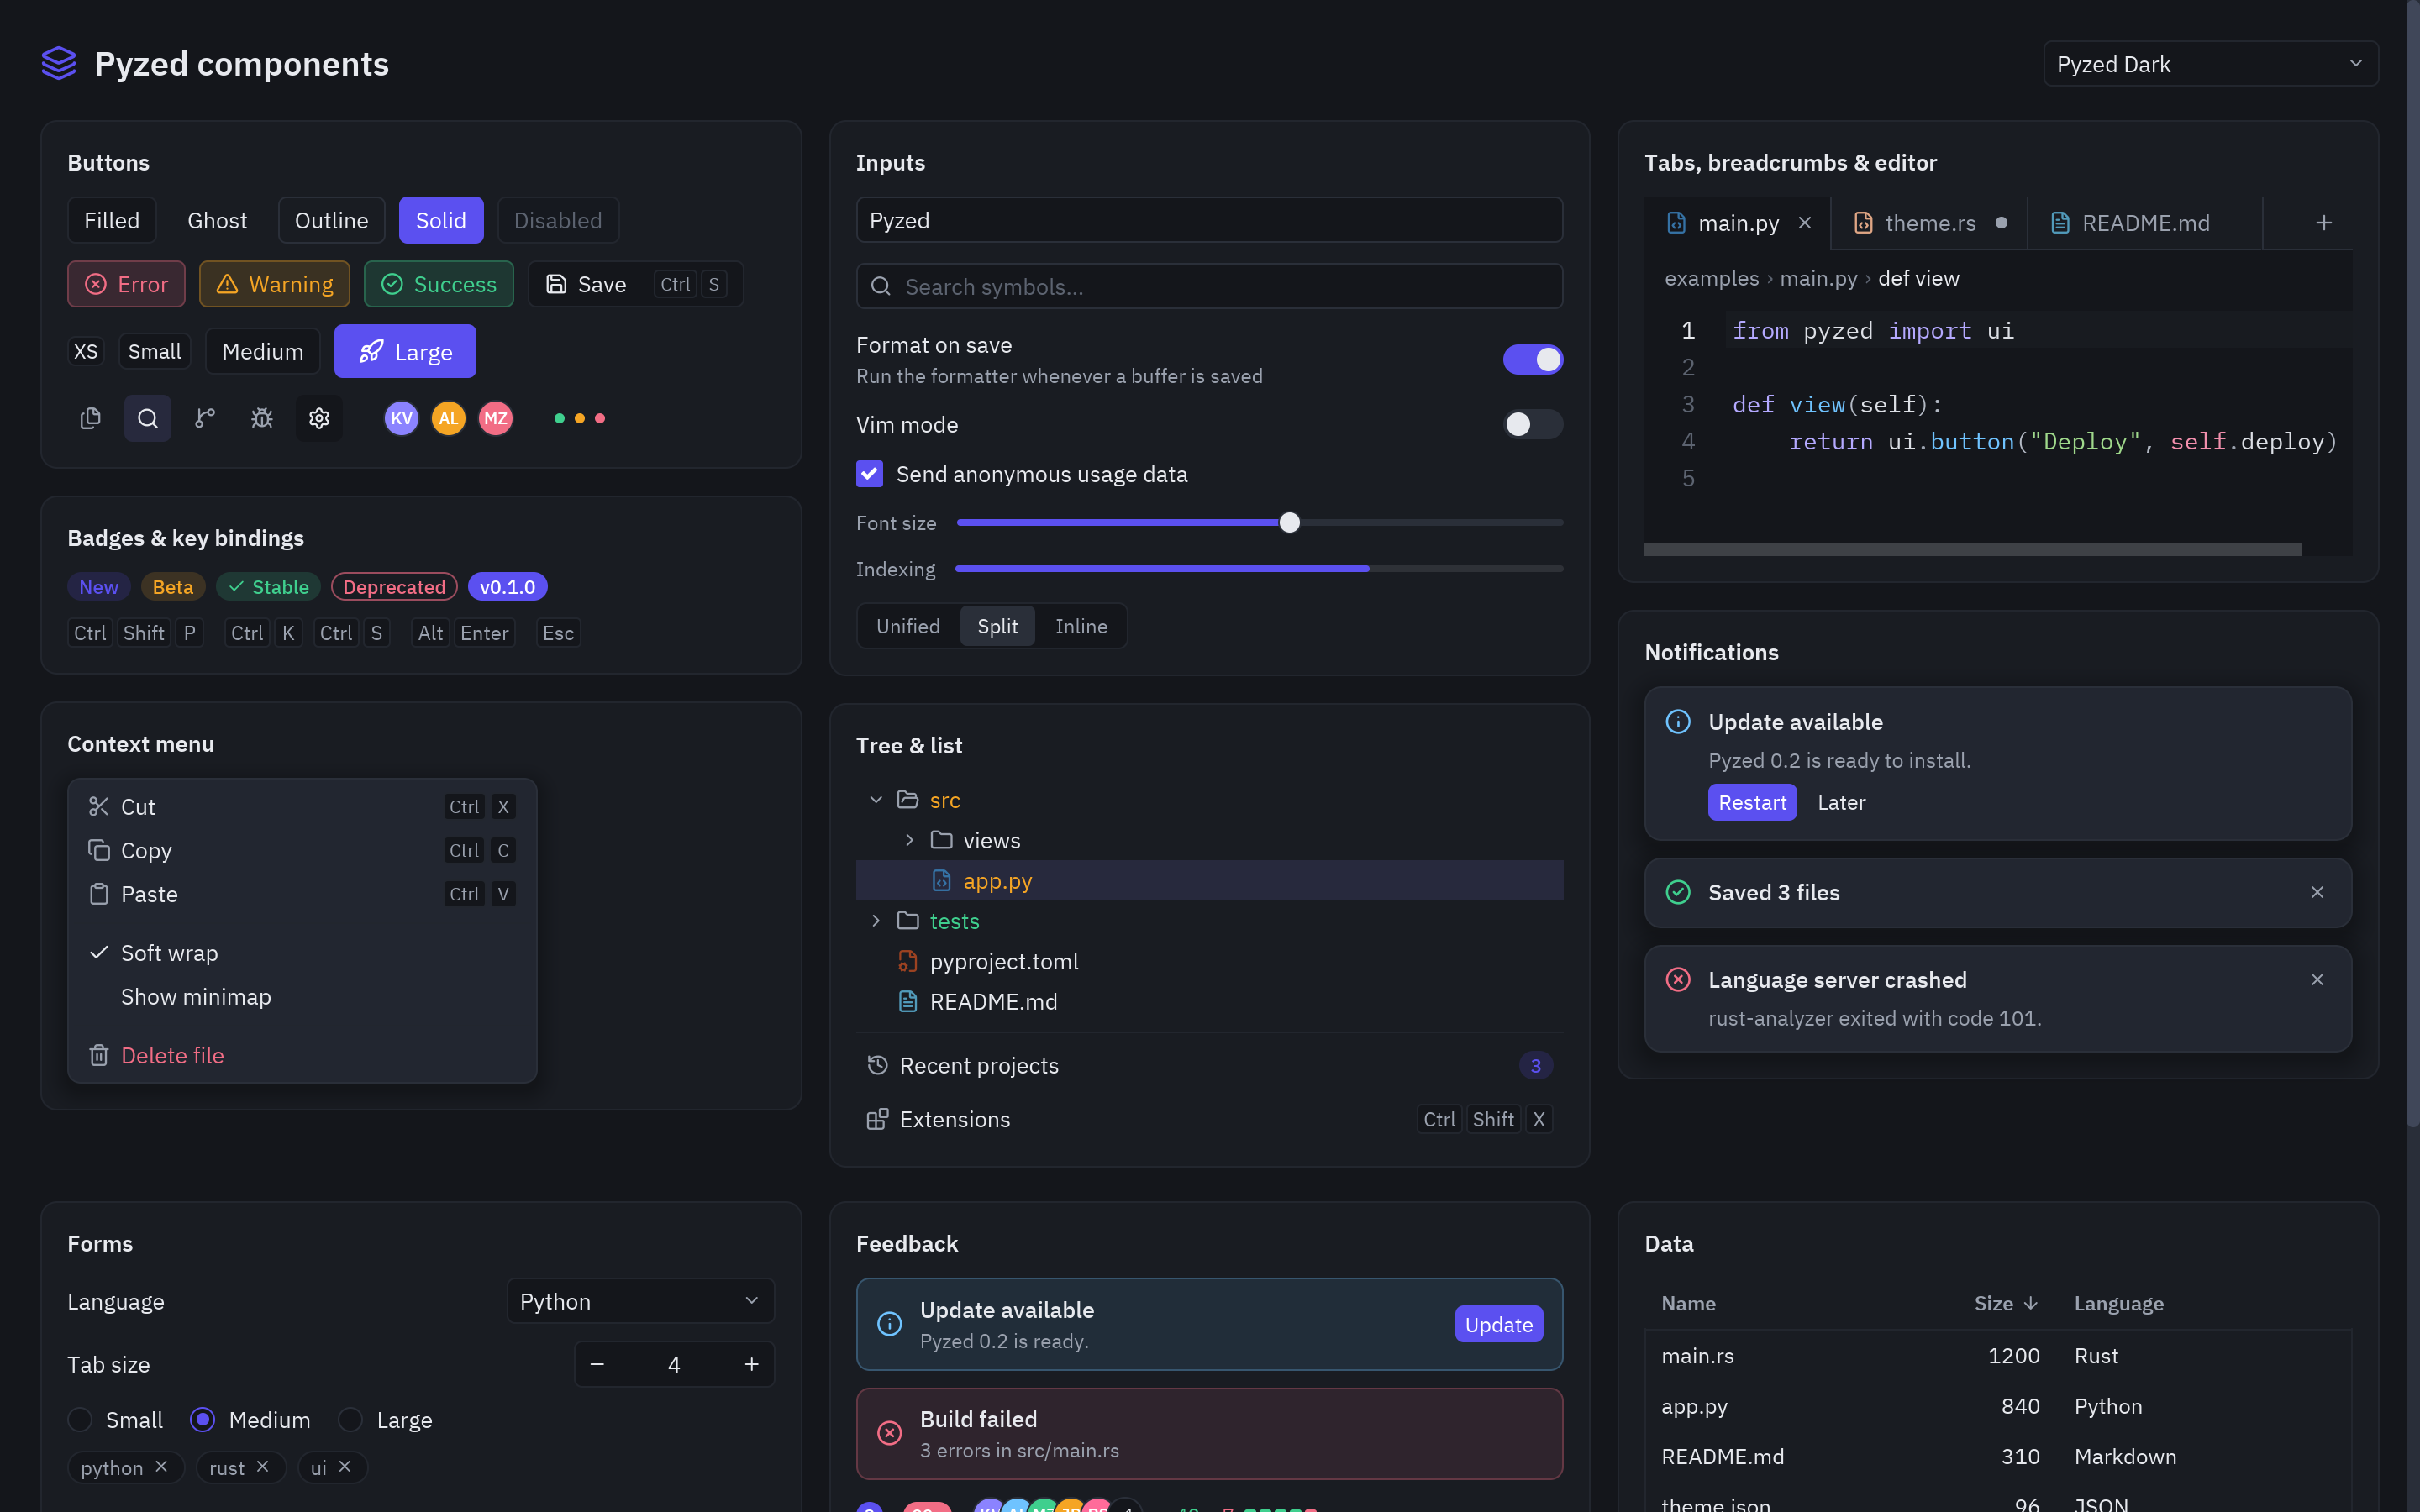This screenshot has height=1512, width=2420.
Task: Open the Language Python dropdown
Action: (x=640, y=1301)
